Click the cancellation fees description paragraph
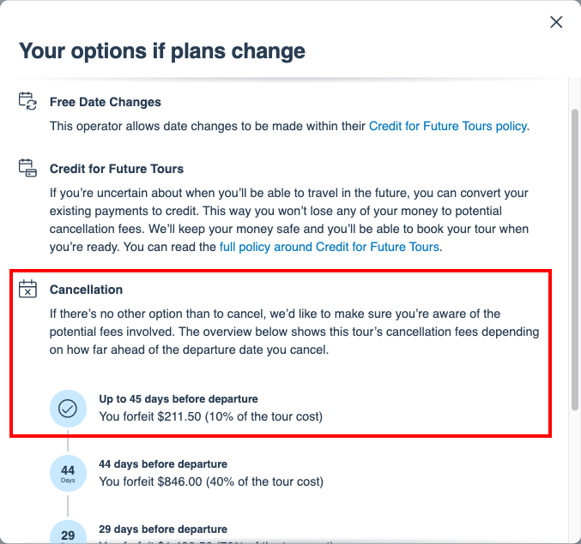Screen dimensions: 581x544 (294, 332)
